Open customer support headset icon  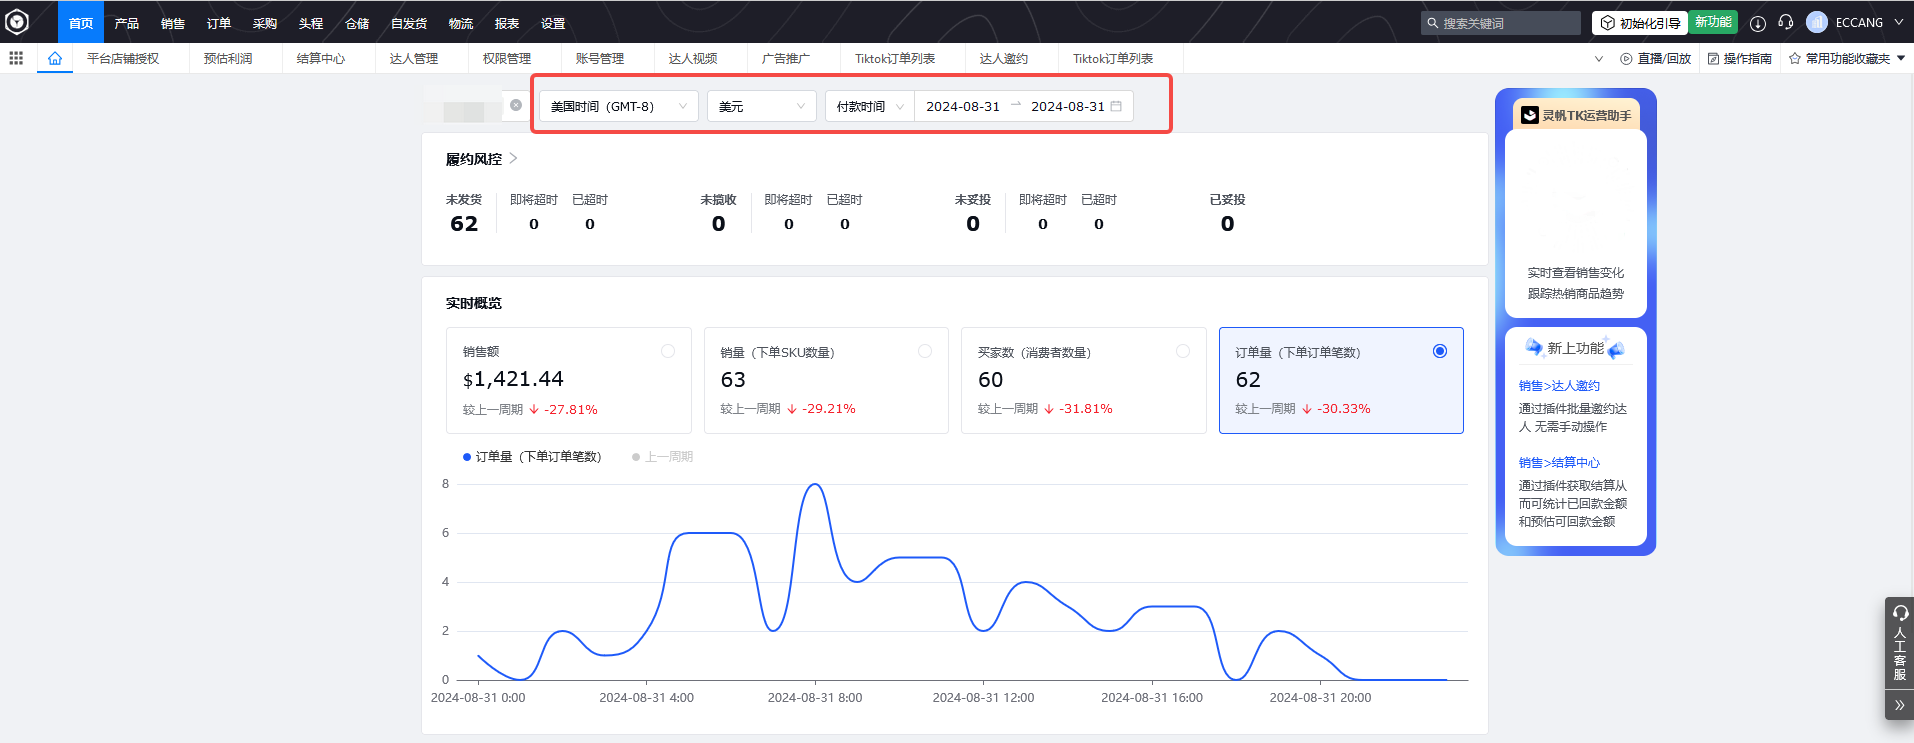pyautogui.click(x=1786, y=23)
